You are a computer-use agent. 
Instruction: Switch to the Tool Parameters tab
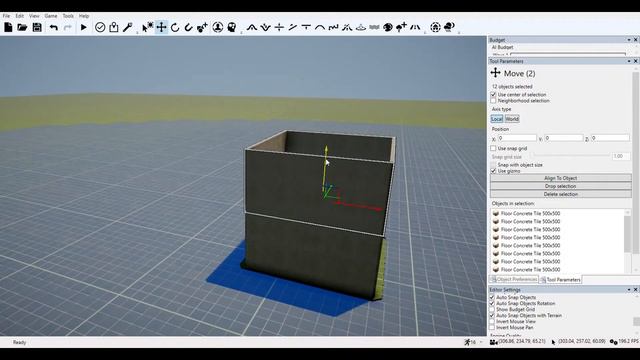[560, 280]
